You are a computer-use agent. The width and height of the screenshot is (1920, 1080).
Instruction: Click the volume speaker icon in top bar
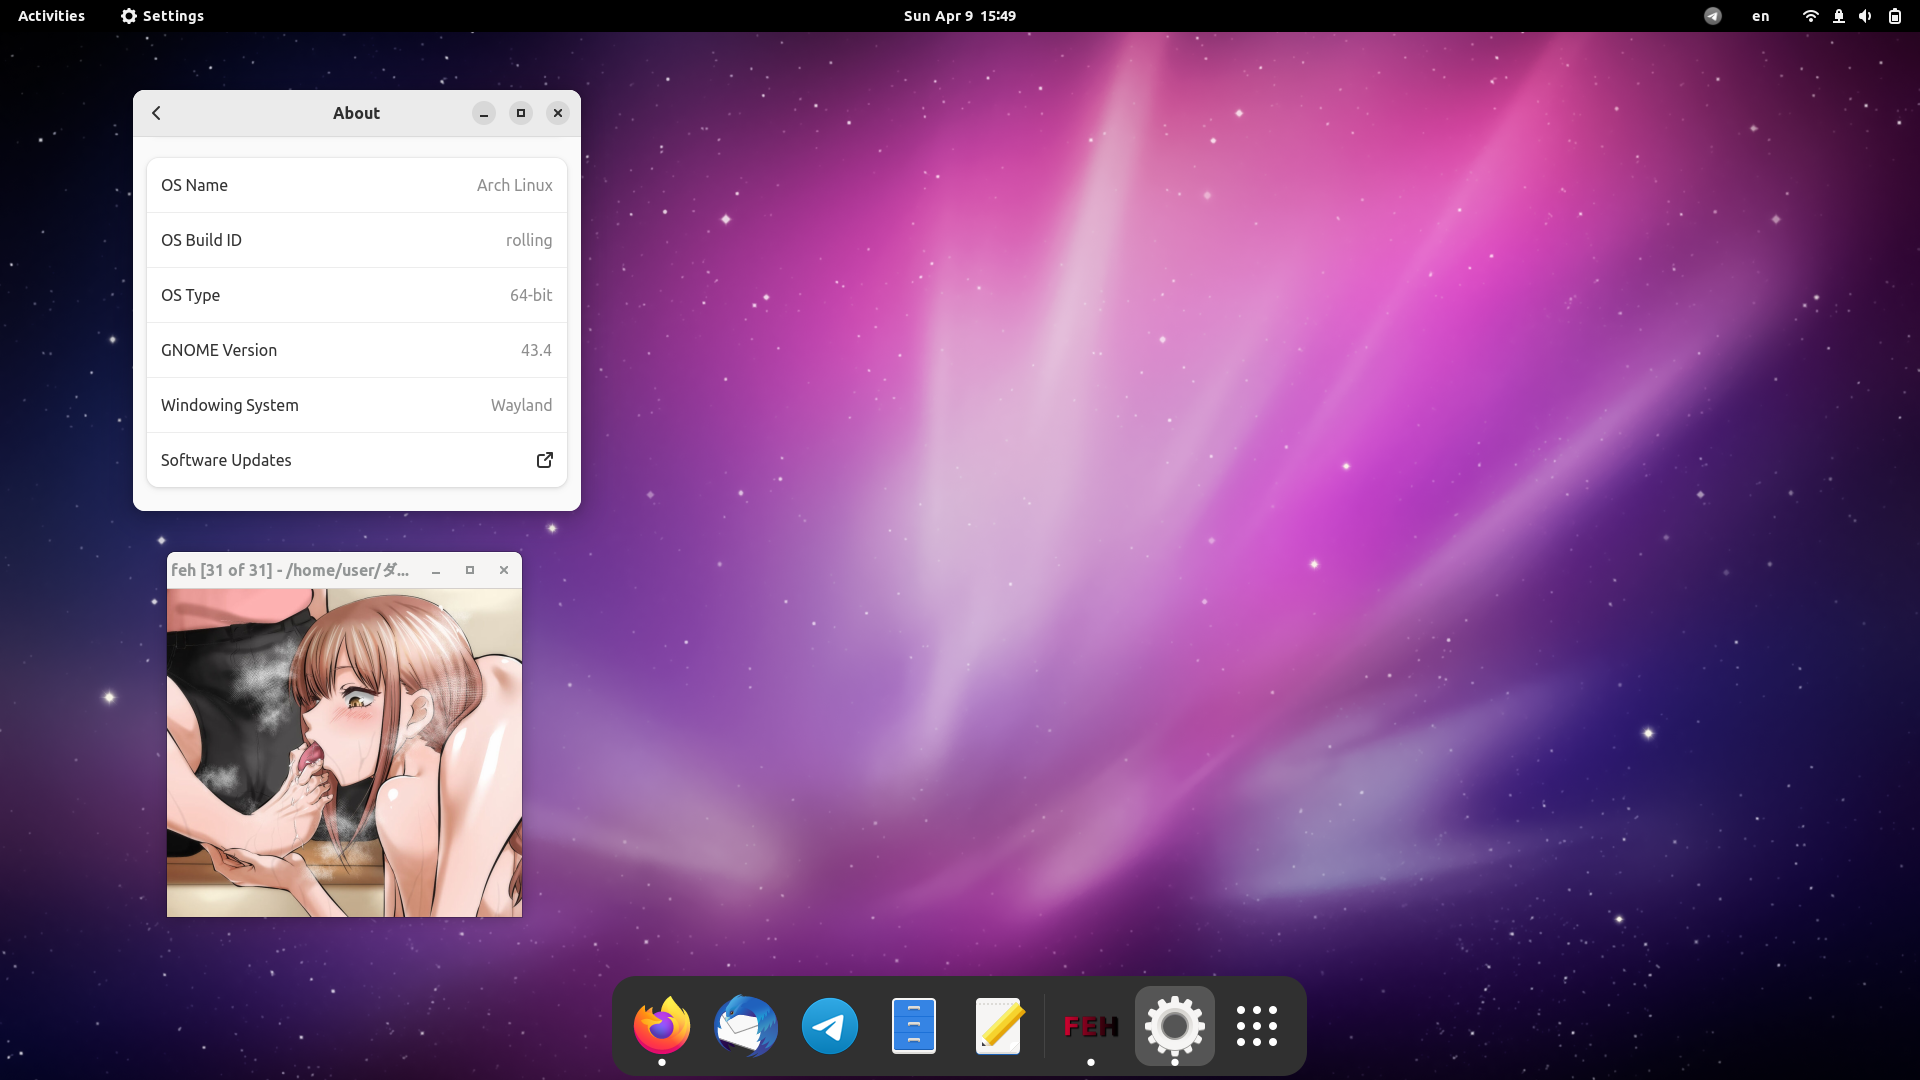tap(1865, 16)
